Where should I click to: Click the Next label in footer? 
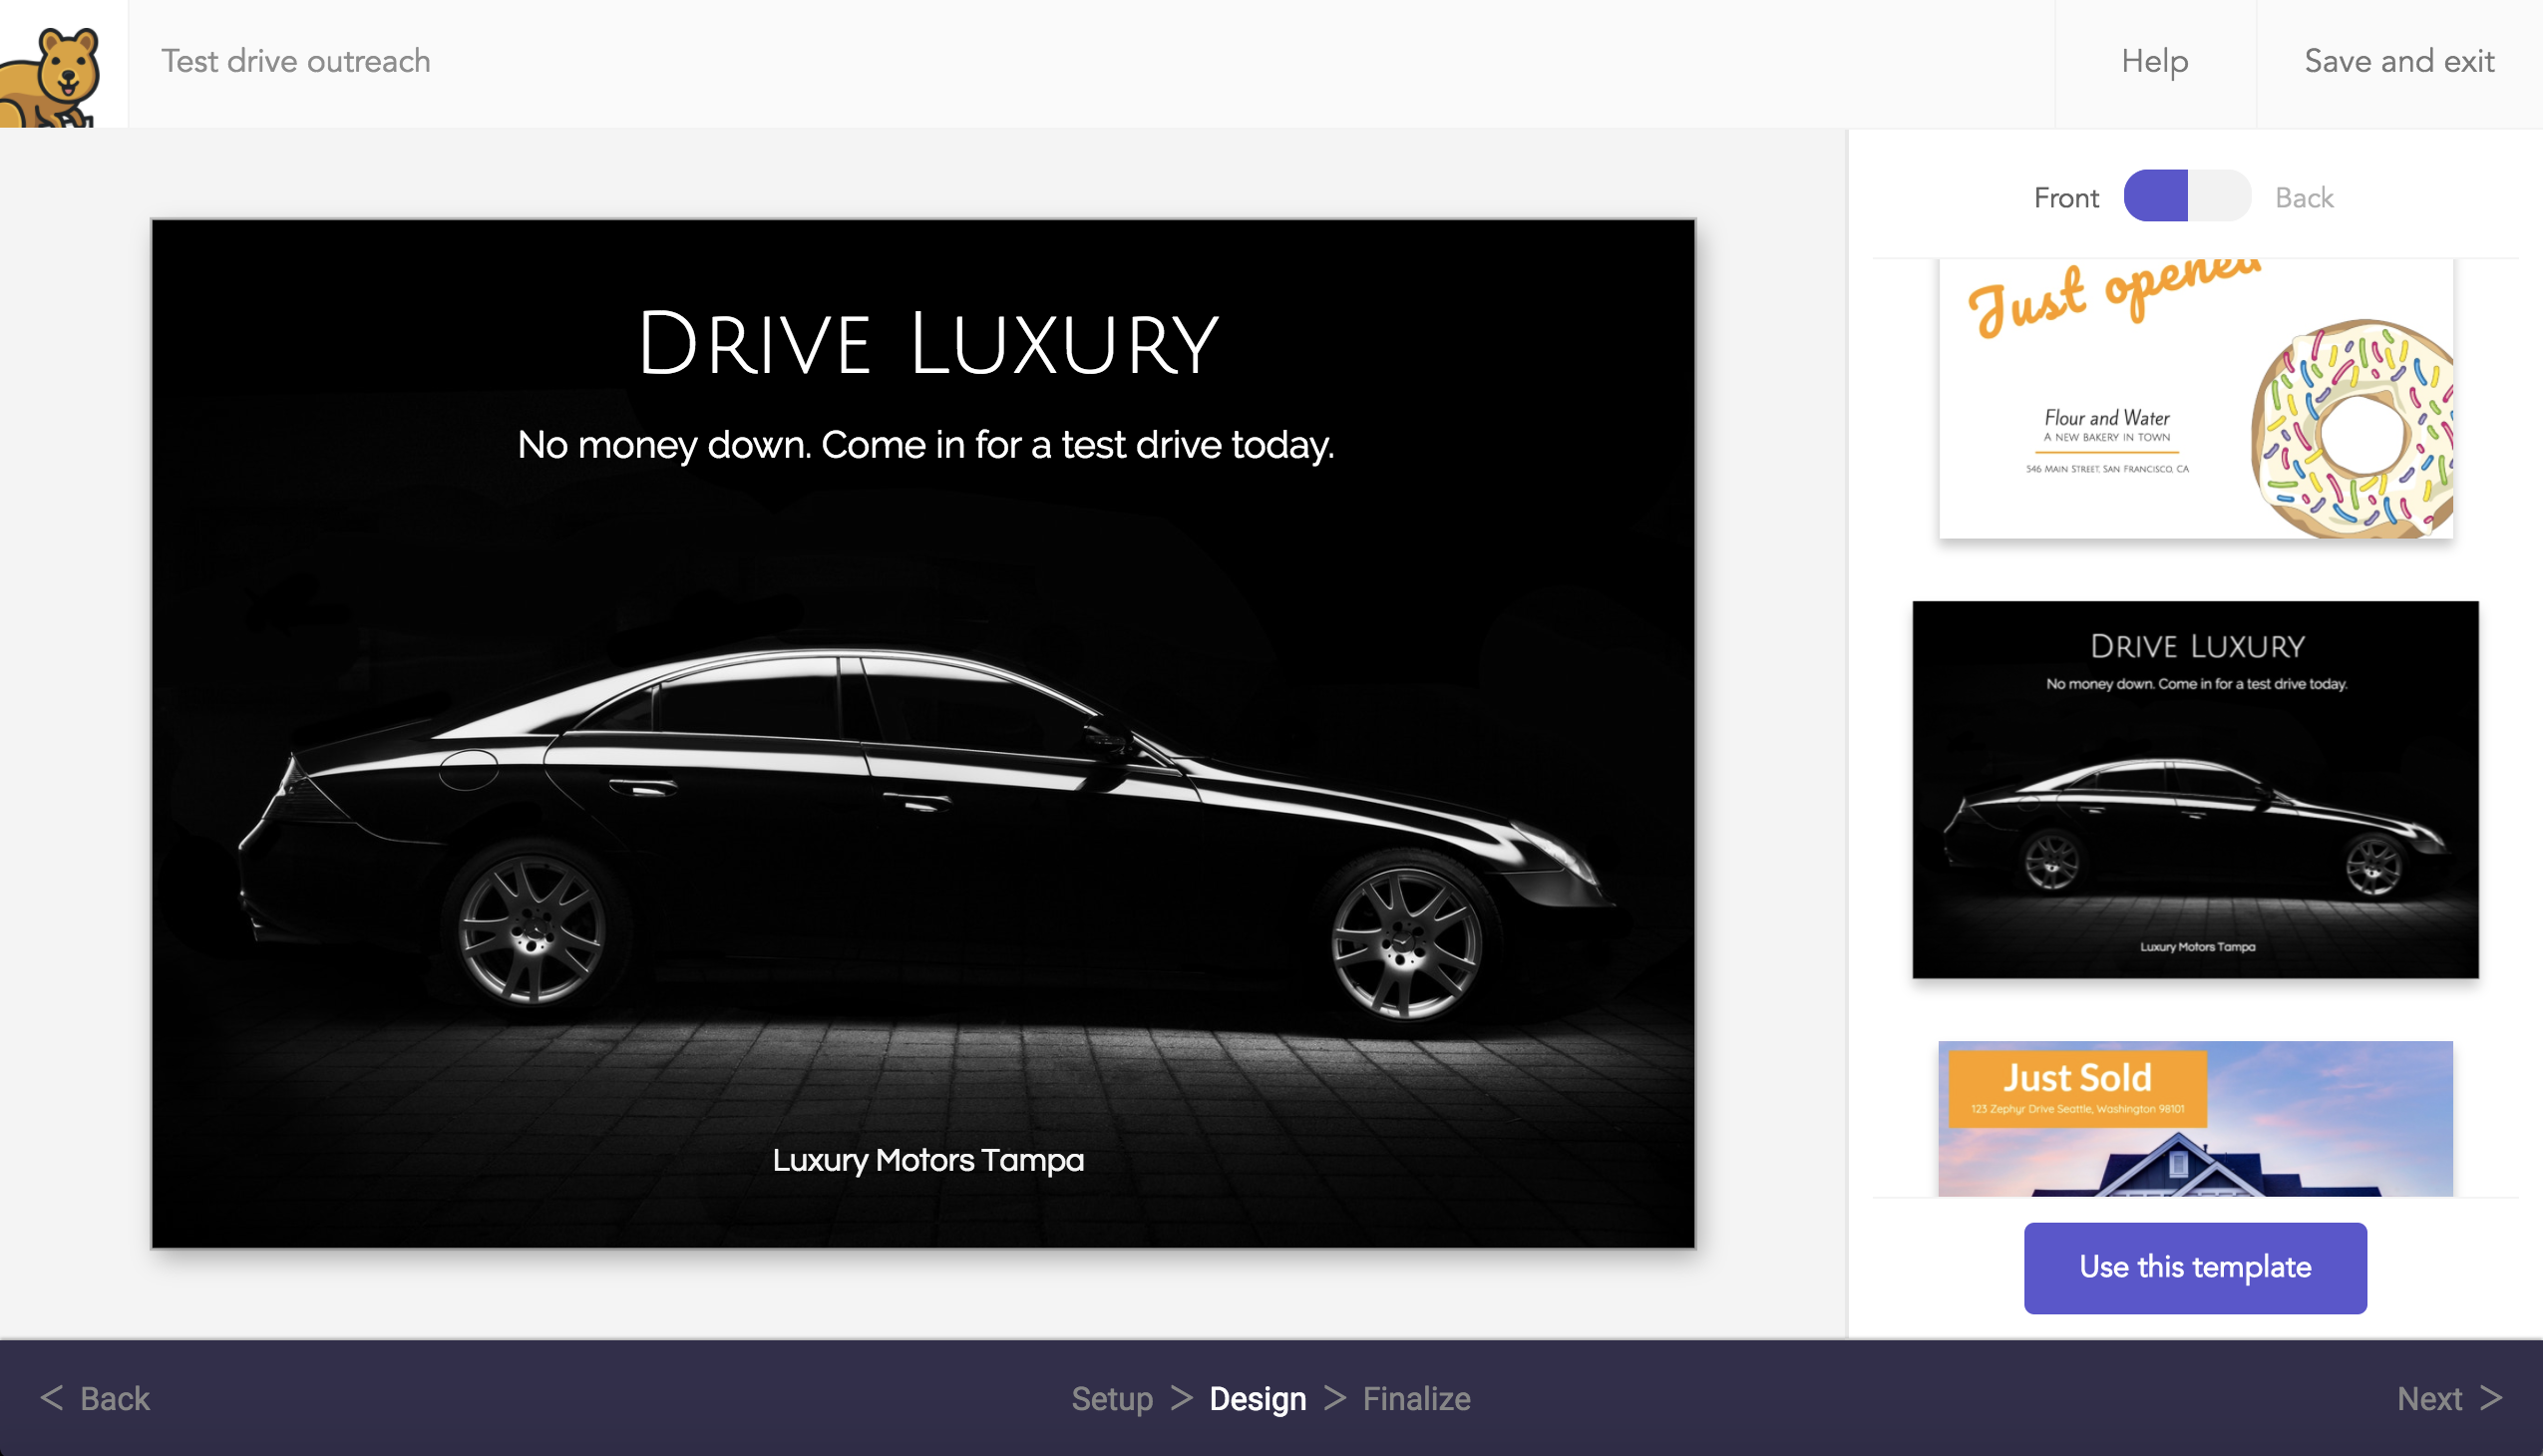2429,1398
